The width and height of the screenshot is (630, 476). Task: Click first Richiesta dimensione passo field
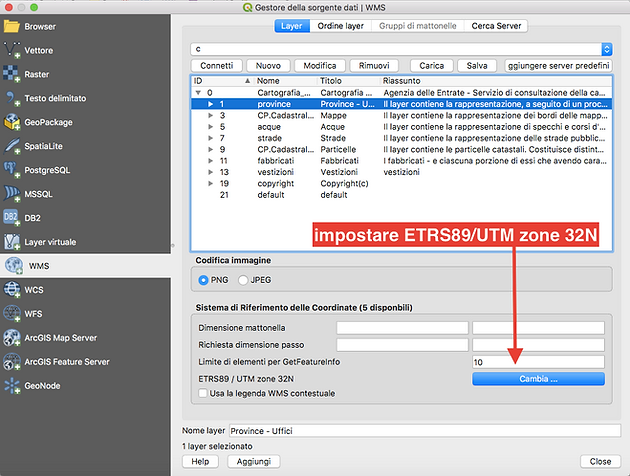pos(402,345)
